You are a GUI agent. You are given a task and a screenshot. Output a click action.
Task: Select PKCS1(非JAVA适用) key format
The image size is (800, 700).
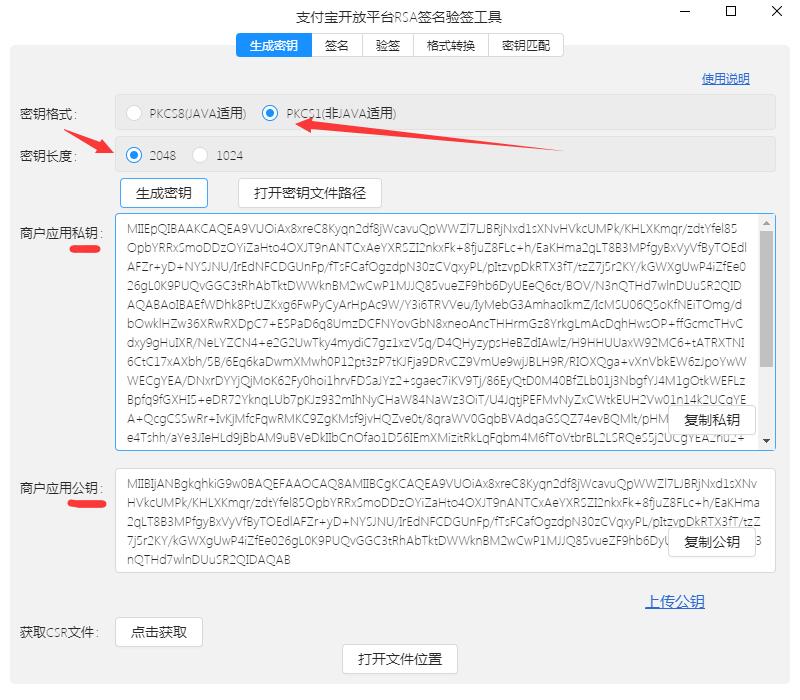[269, 113]
